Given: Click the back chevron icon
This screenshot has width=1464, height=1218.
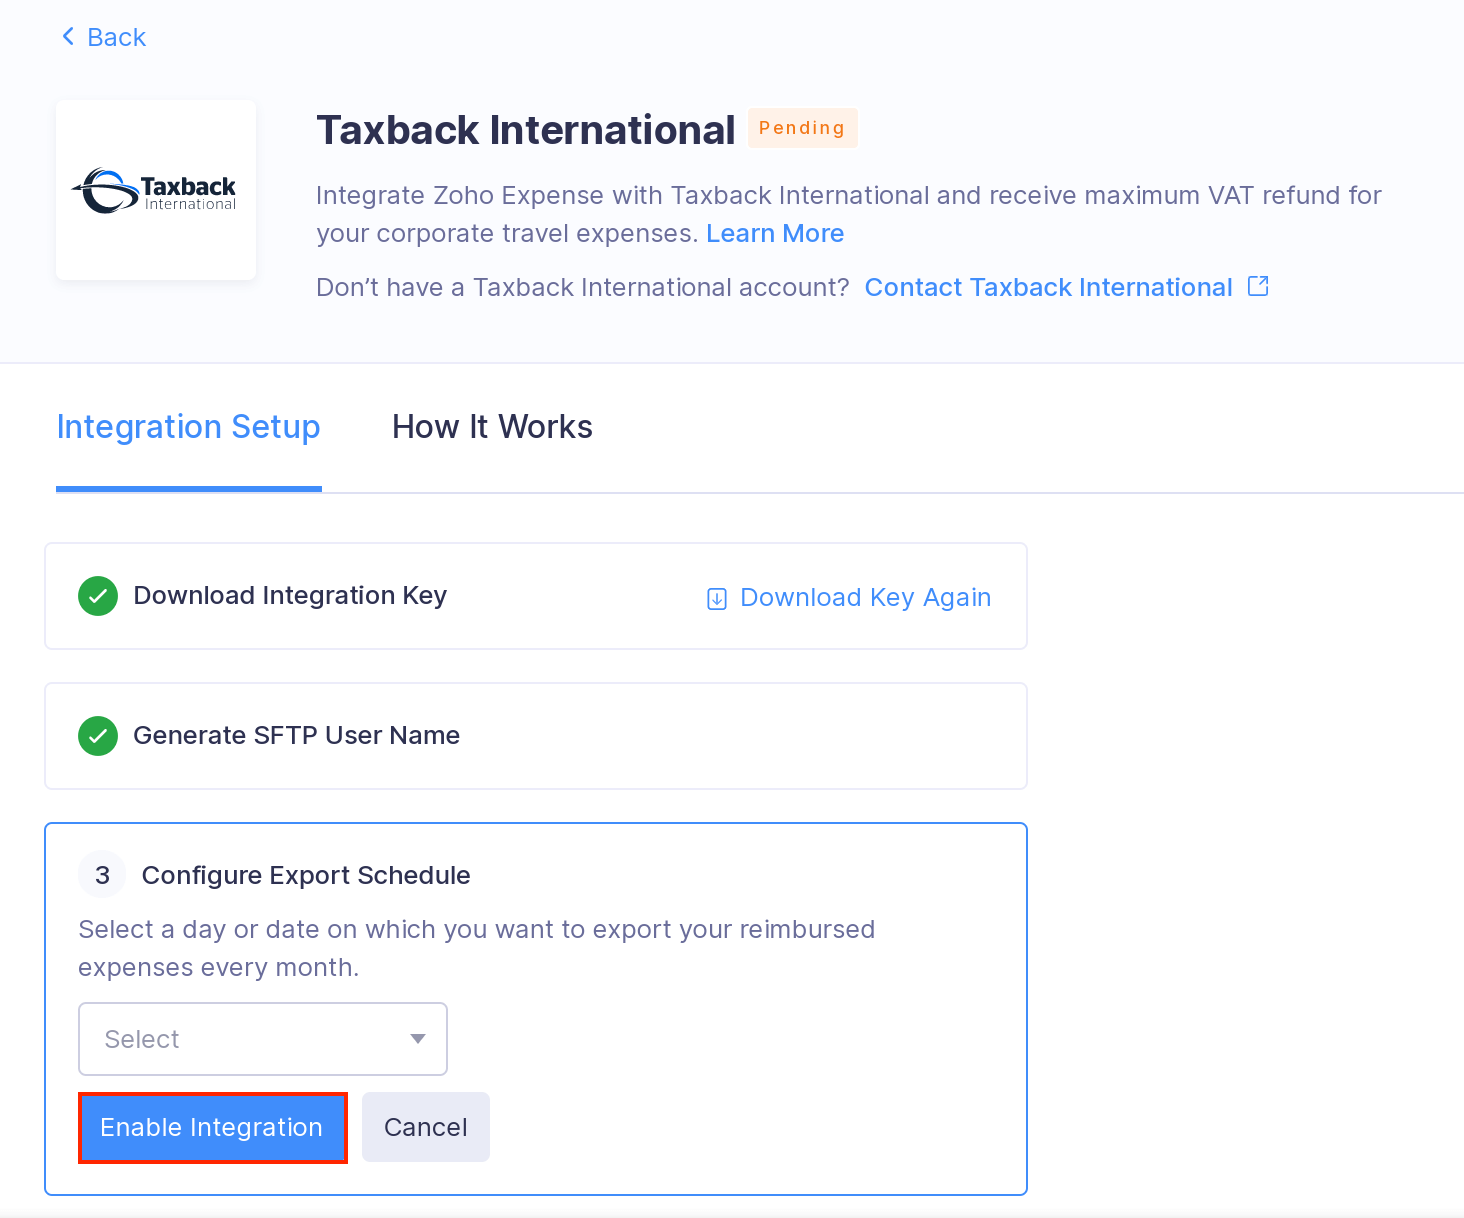Looking at the screenshot, I should [x=67, y=36].
